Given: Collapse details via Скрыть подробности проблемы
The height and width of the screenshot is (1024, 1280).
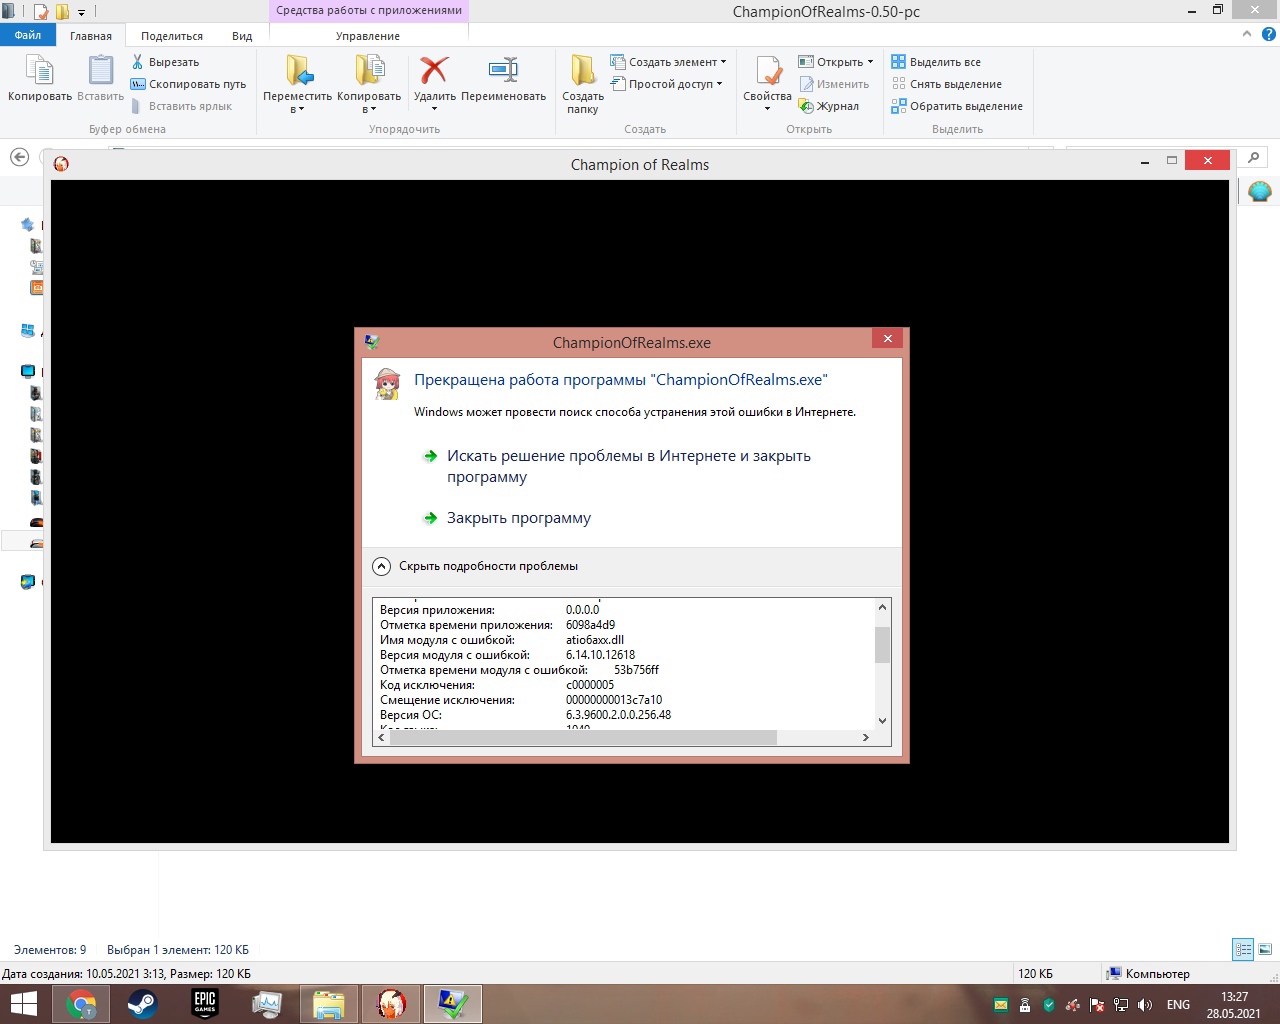Looking at the screenshot, I should [x=476, y=566].
